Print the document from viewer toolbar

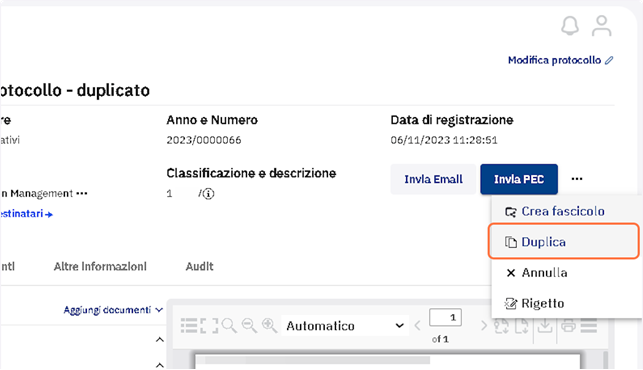click(x=568, y=326)
